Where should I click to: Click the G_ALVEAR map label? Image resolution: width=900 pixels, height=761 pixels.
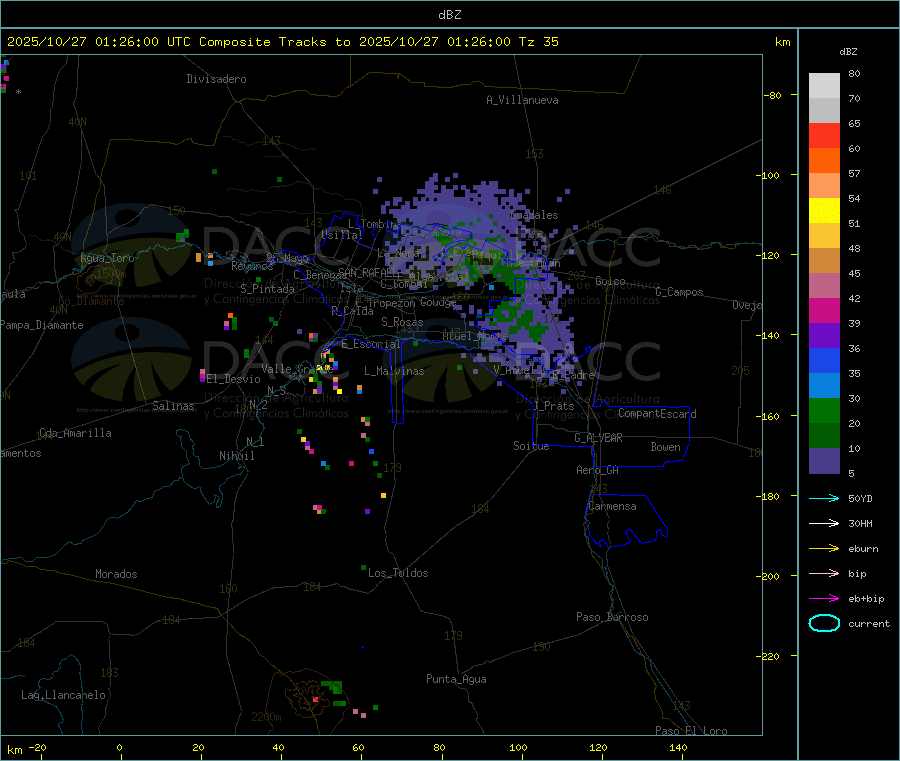tap(598, 438)
